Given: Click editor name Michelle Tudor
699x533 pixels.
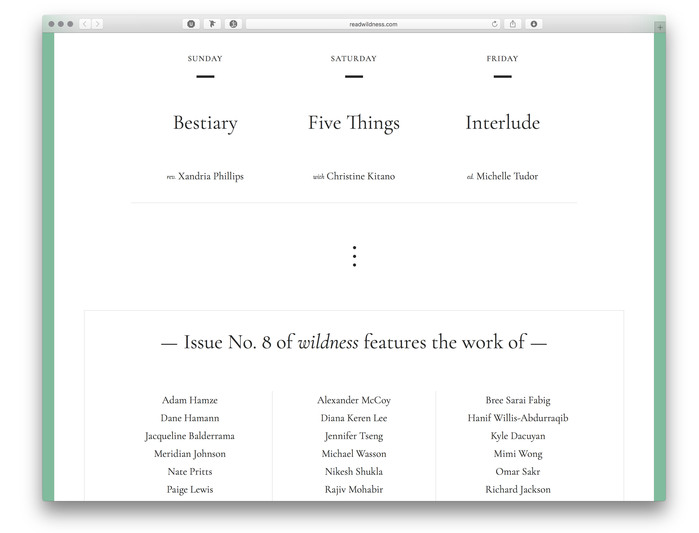Looking at the screenshot, I should (507, 176).
